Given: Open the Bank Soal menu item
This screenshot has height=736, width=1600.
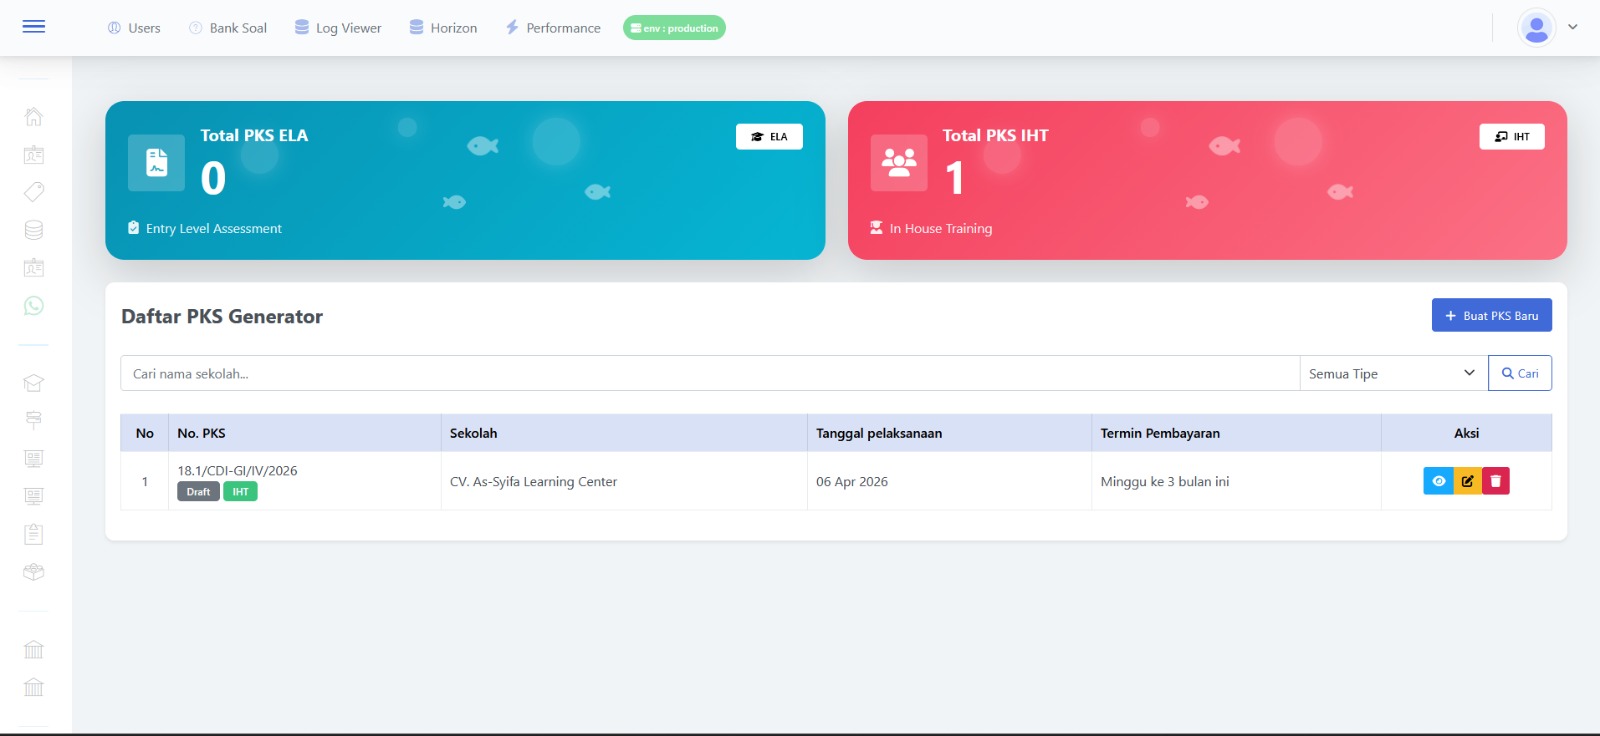Looking at the screenshot, I should [x=228, y=28].
